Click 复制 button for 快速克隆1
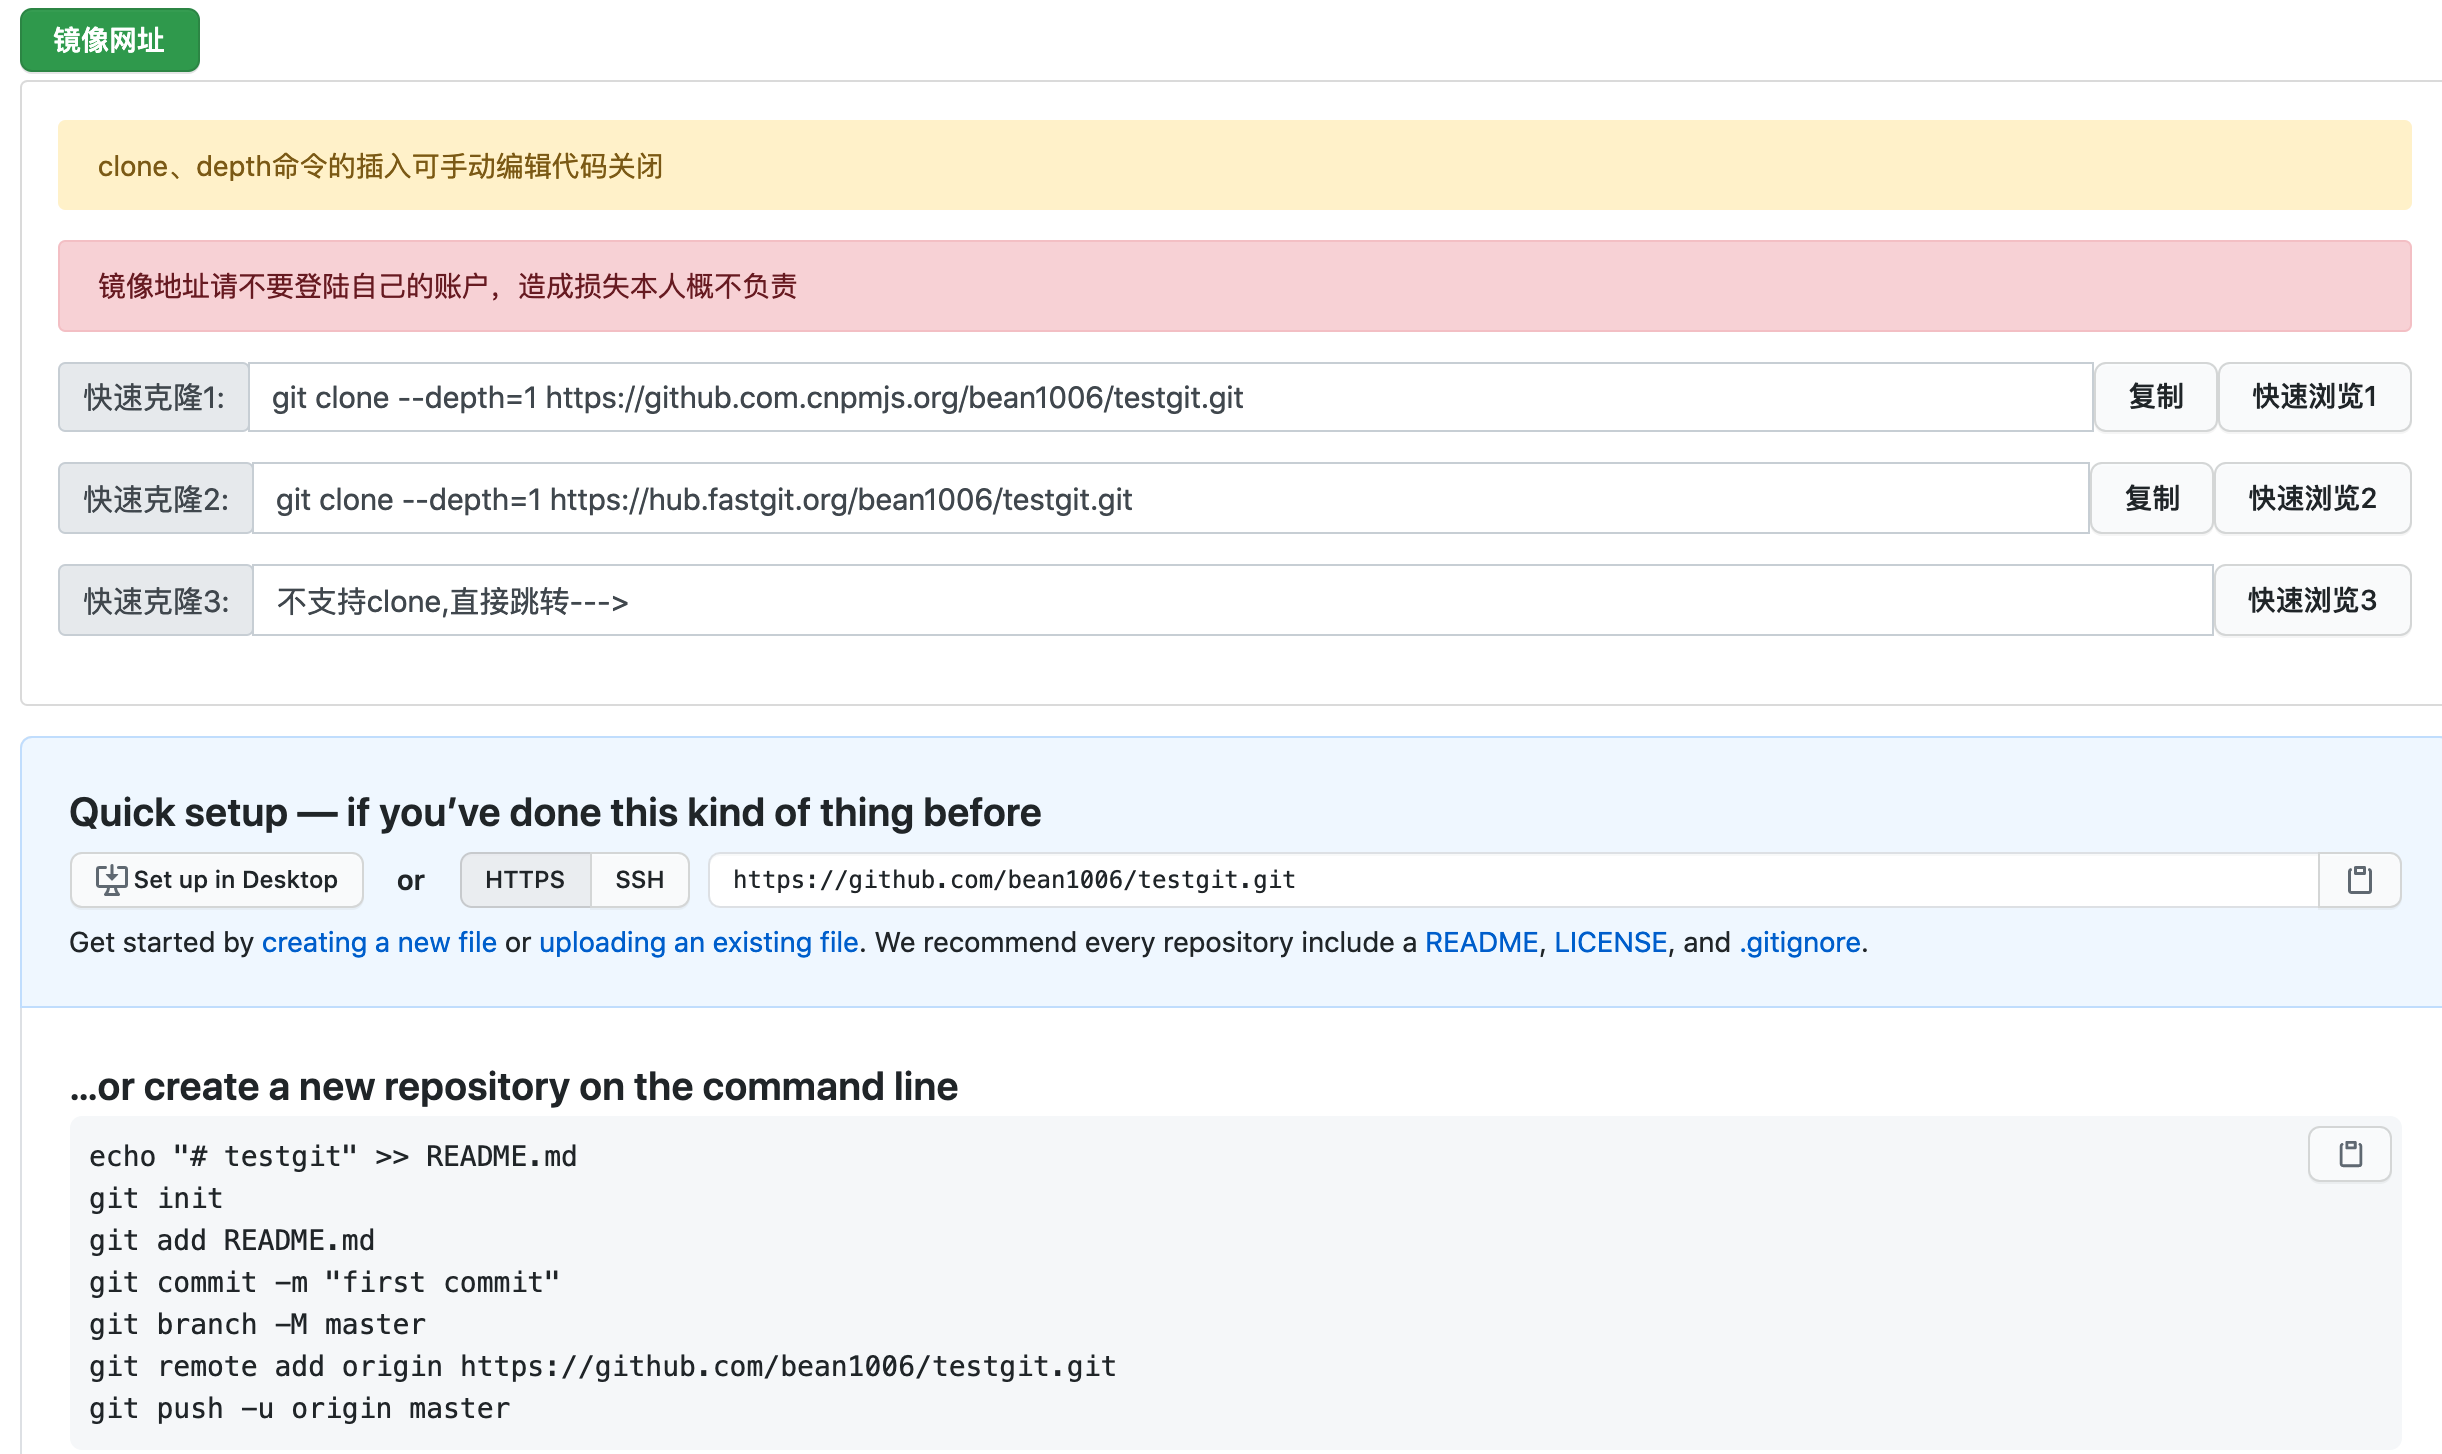The height and width of the screenshot is (1454, 2442). (x=2155, y=397)
